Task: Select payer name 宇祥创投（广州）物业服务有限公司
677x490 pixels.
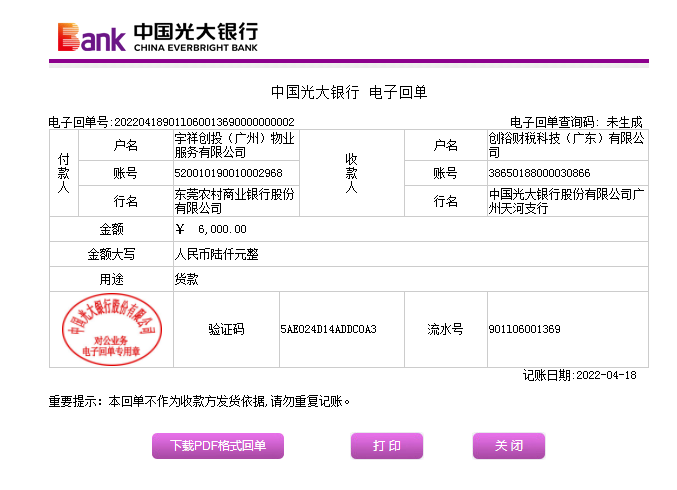Action: tap(234, 145)
